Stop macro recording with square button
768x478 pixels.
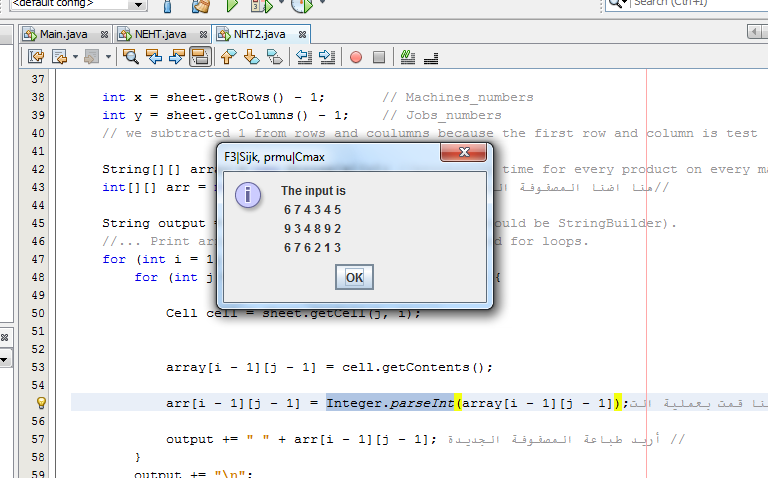click(x=379, y=57)
